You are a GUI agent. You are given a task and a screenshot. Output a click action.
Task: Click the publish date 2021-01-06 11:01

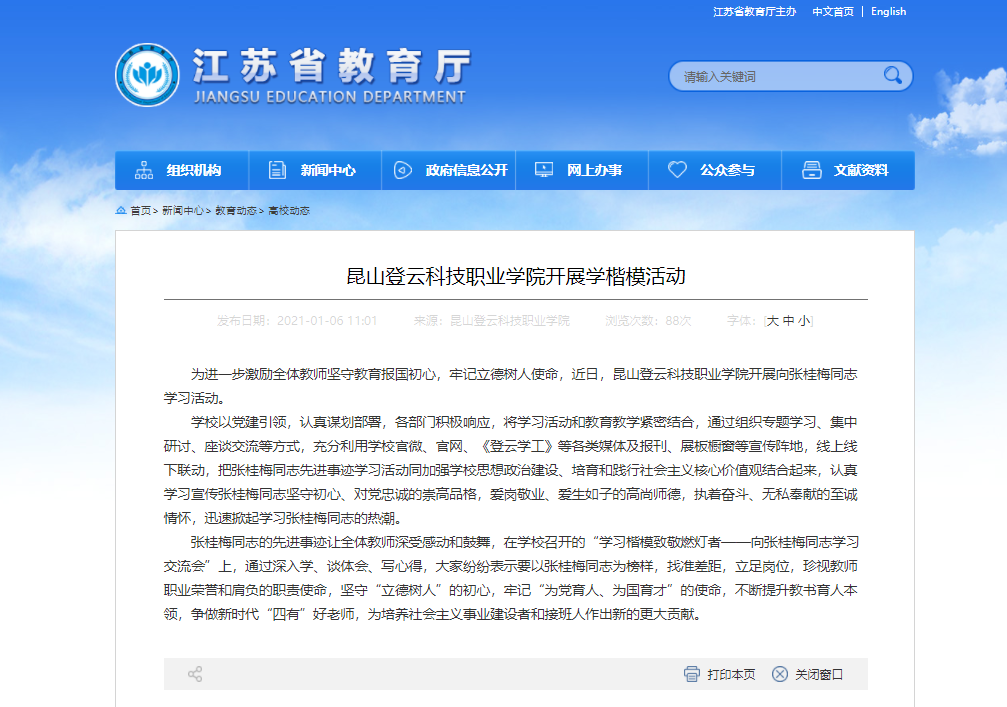(x=327, y=320)
